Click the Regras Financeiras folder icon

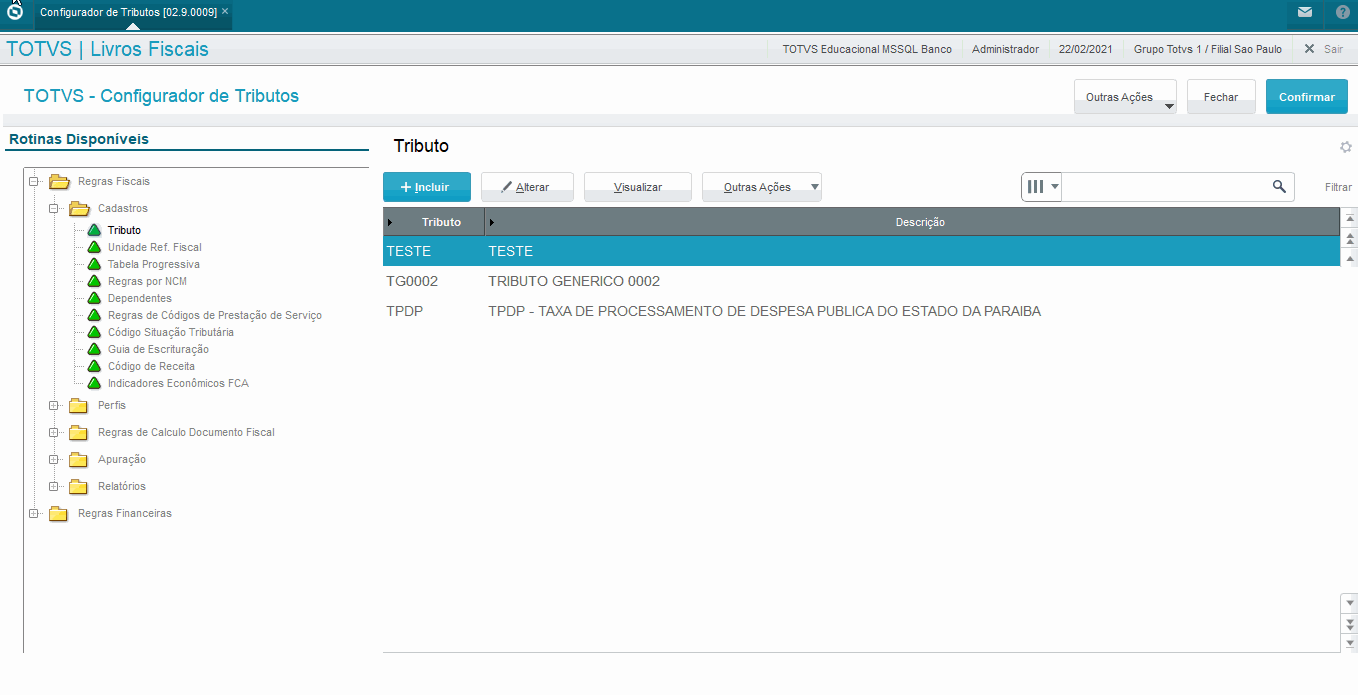[x=58, y=514]
